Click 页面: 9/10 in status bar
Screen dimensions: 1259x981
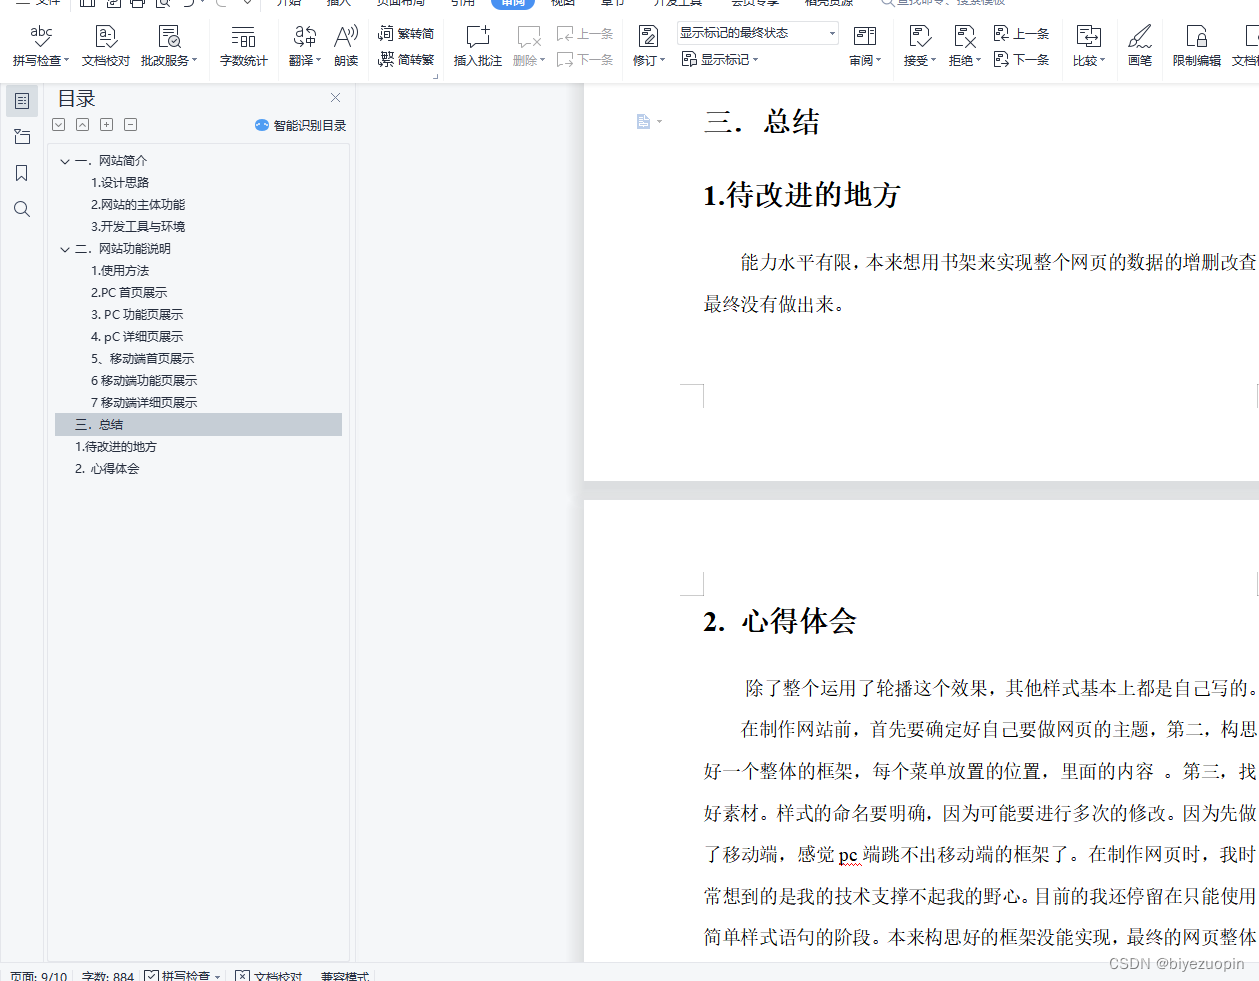point(39,976)
